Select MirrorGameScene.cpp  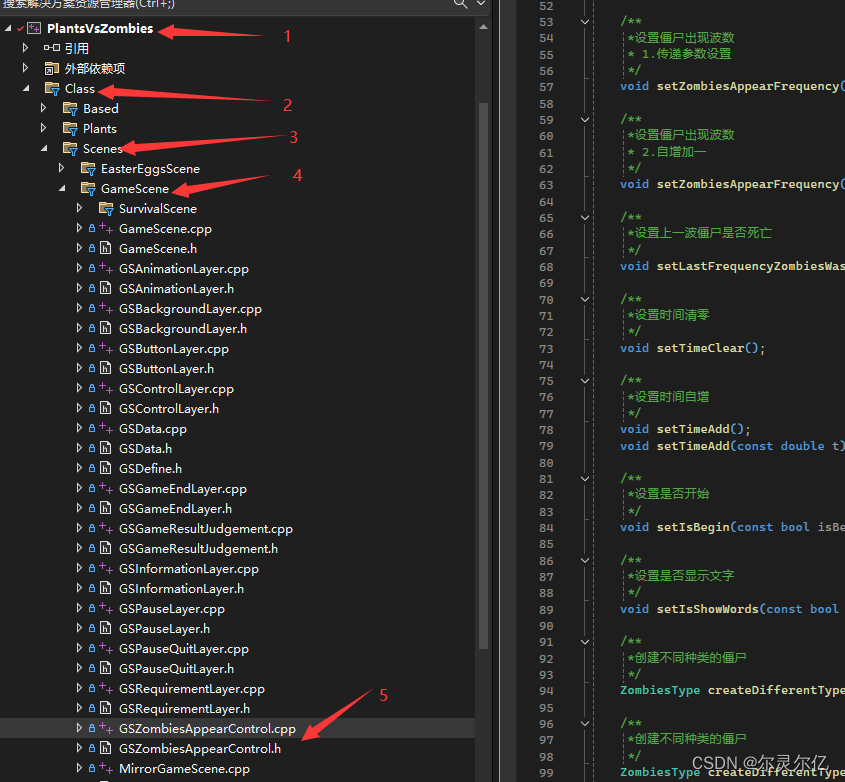click(x=184, y=769)
